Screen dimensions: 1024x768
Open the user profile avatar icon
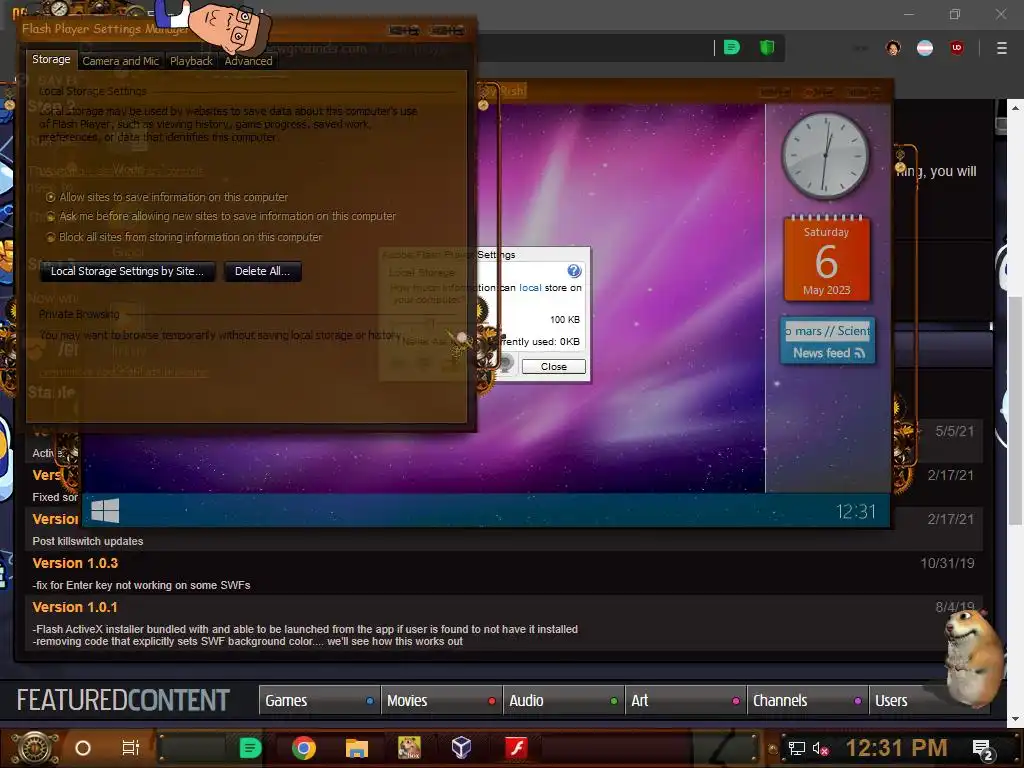tap(893, 48)
